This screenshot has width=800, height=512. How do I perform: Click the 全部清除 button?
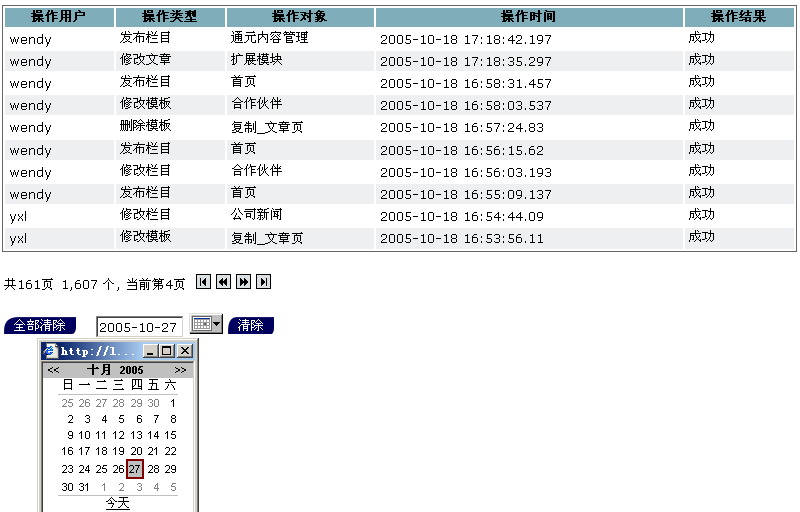40,325
